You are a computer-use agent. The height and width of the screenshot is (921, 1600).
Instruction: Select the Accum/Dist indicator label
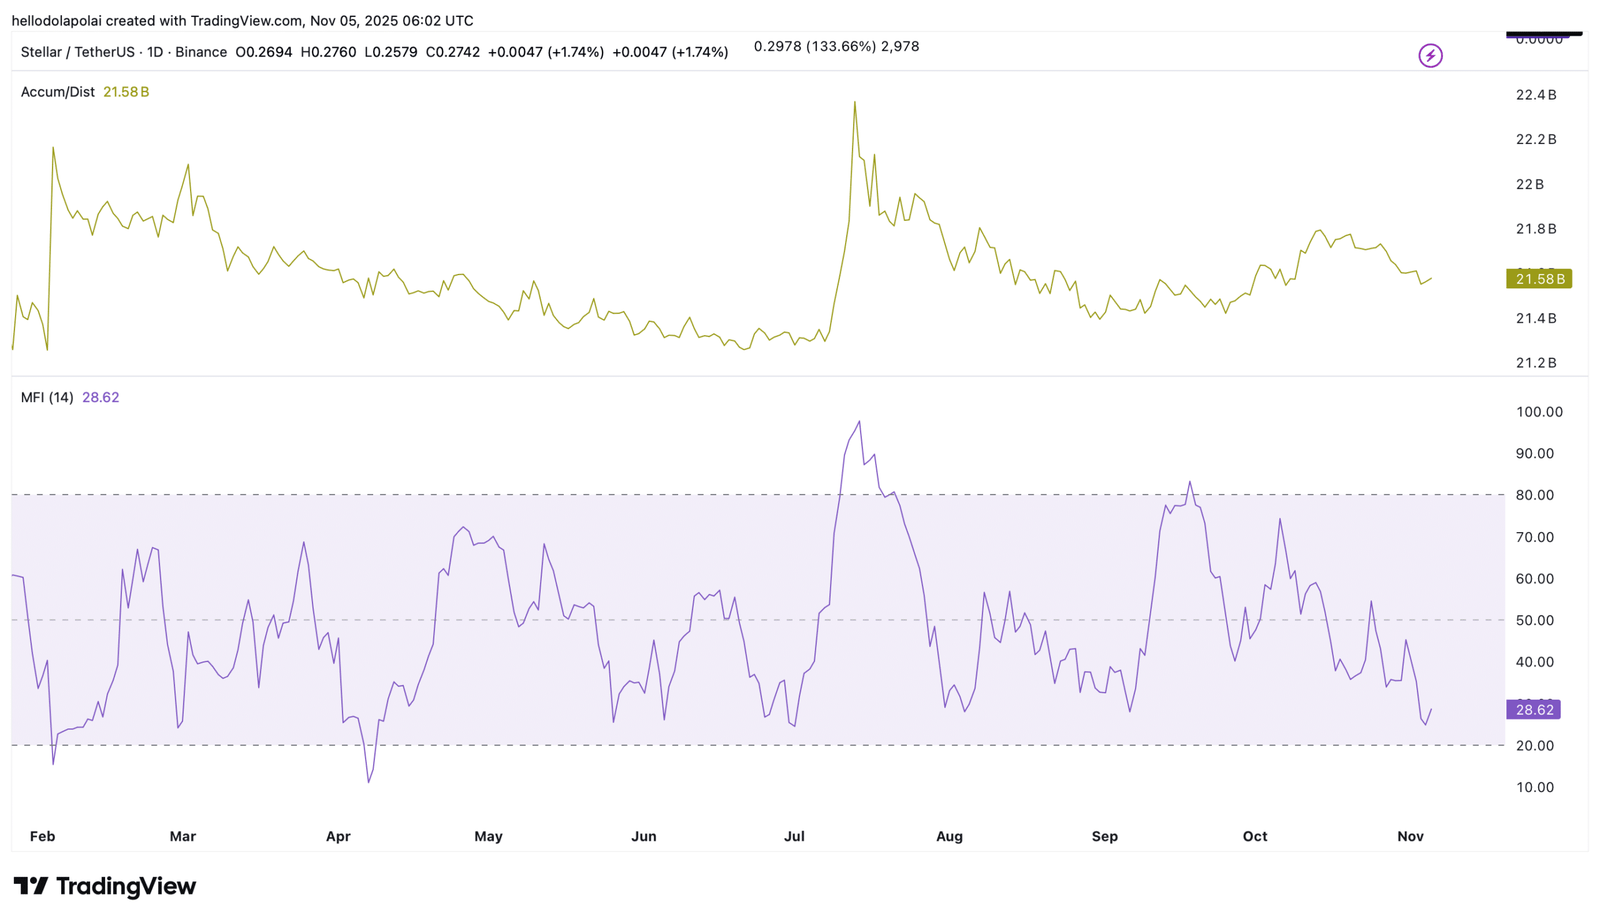[58, 92]
